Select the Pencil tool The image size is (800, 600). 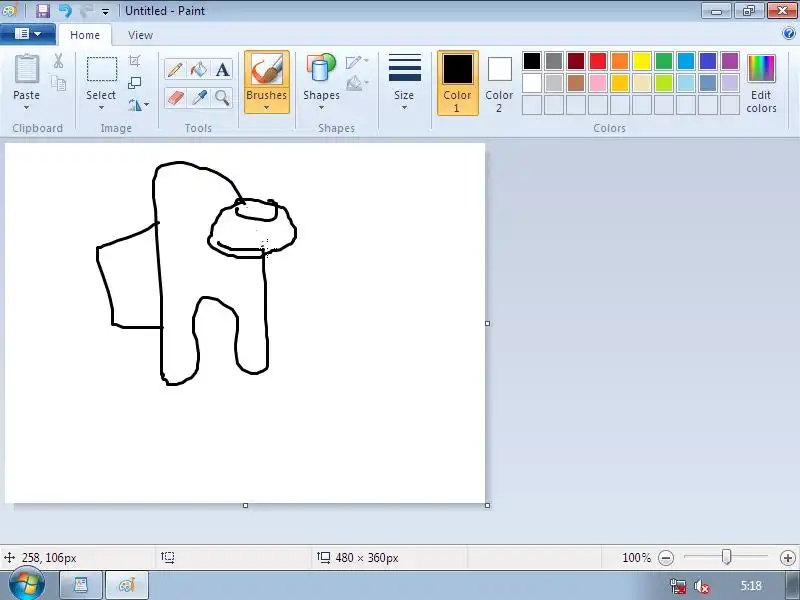tap(175, 69)
